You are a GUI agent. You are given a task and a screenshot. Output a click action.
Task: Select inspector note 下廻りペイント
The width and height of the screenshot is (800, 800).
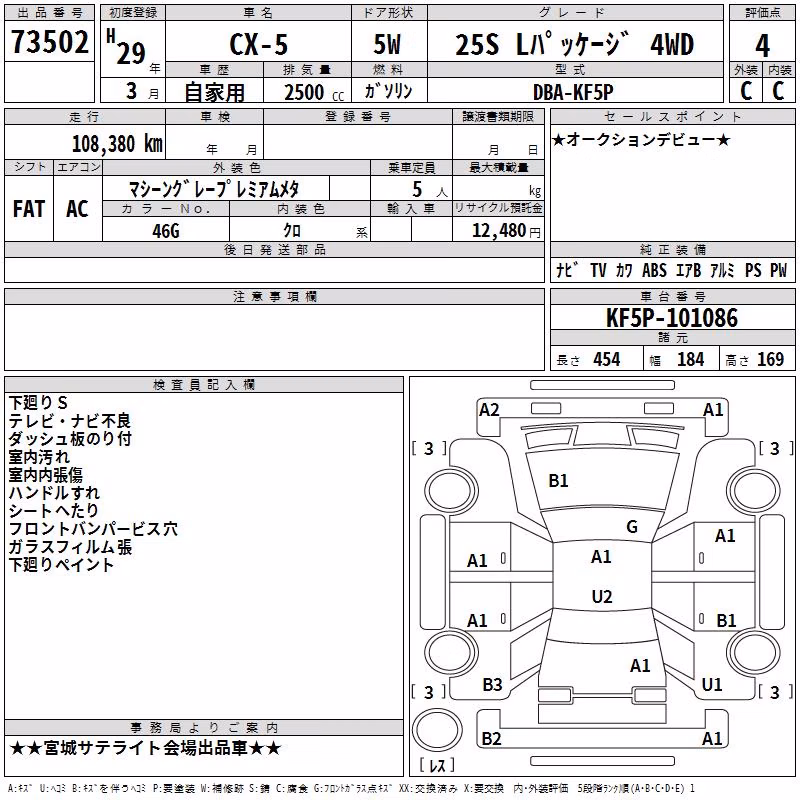pyautogui.click(x=61, y=564)
